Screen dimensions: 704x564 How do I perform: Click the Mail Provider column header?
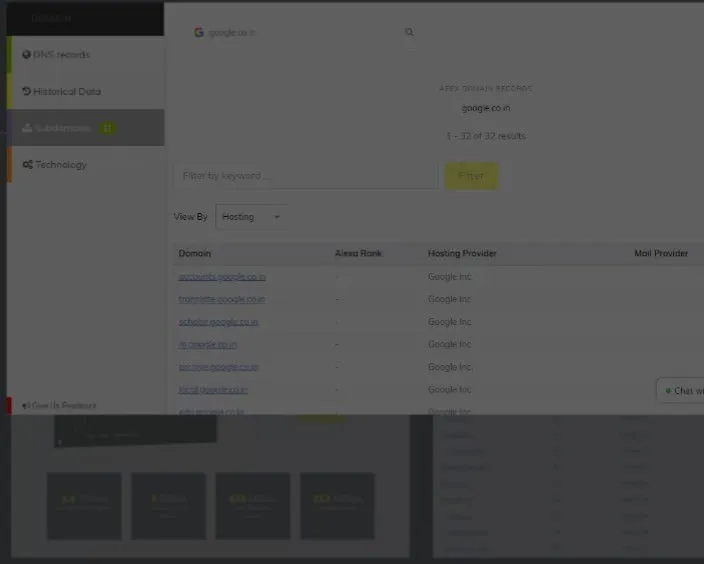tap(661, 253)
